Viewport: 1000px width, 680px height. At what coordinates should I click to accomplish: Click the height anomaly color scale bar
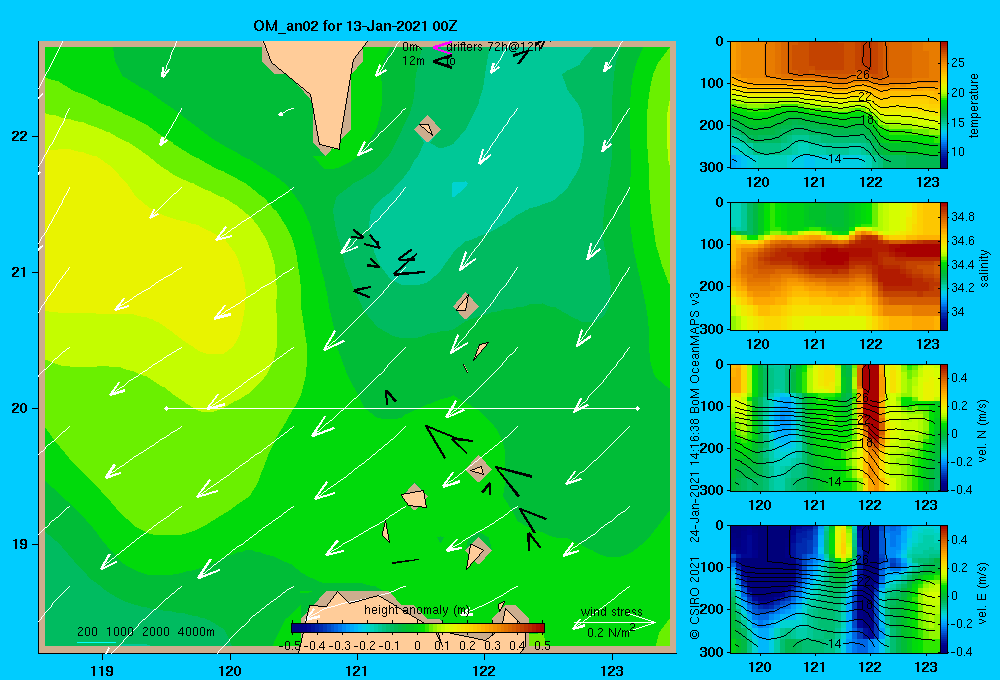(x=418, y=628)
